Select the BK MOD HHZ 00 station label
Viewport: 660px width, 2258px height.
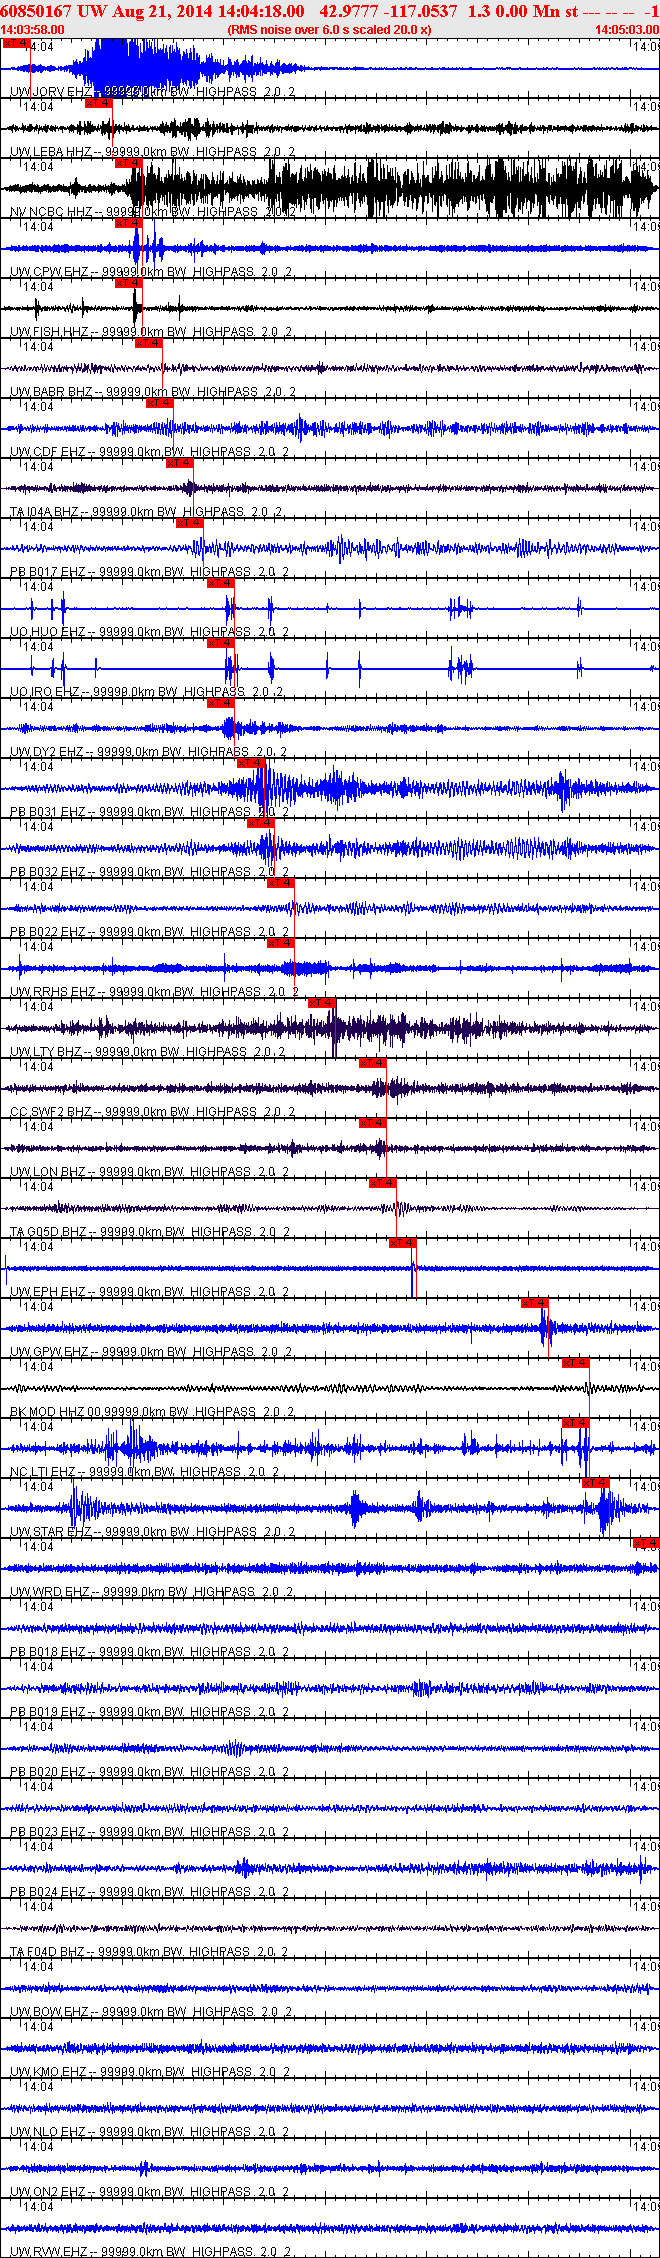click(x=59, y=1412)
